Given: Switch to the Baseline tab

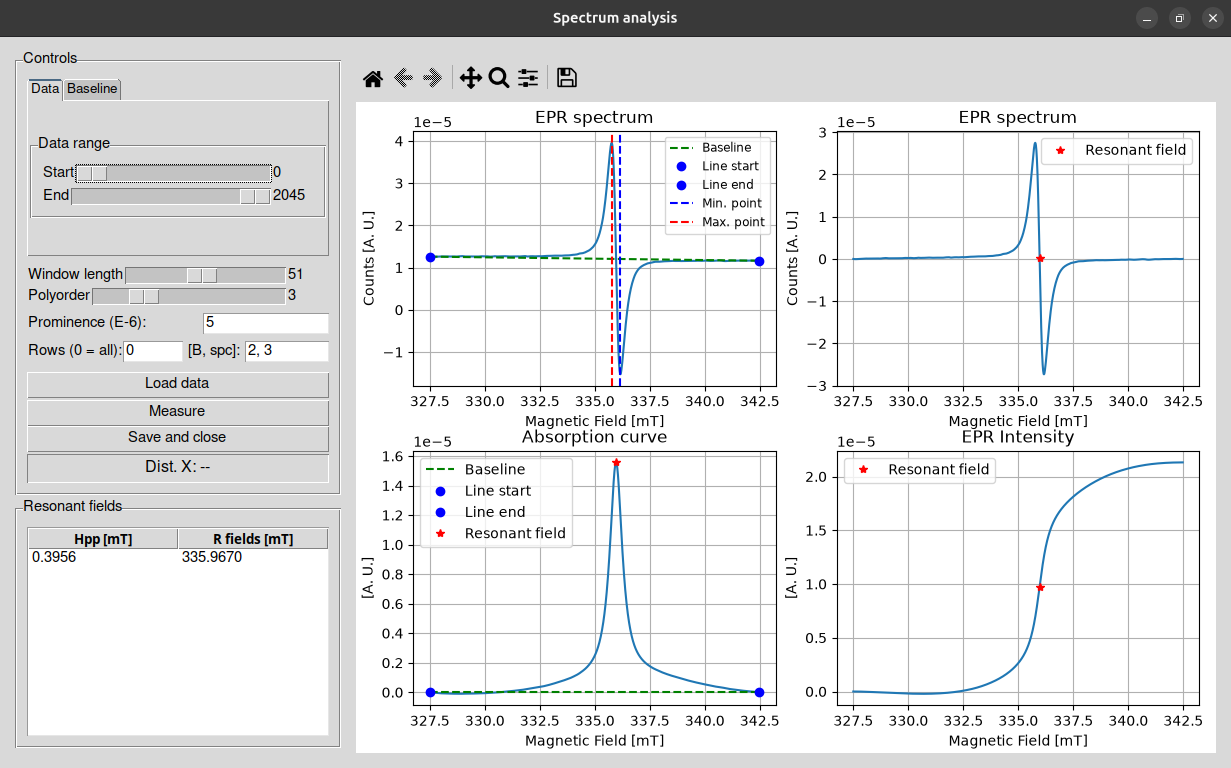Looking at the screenshot, I should pyautogui.click(x=92, y=89).
